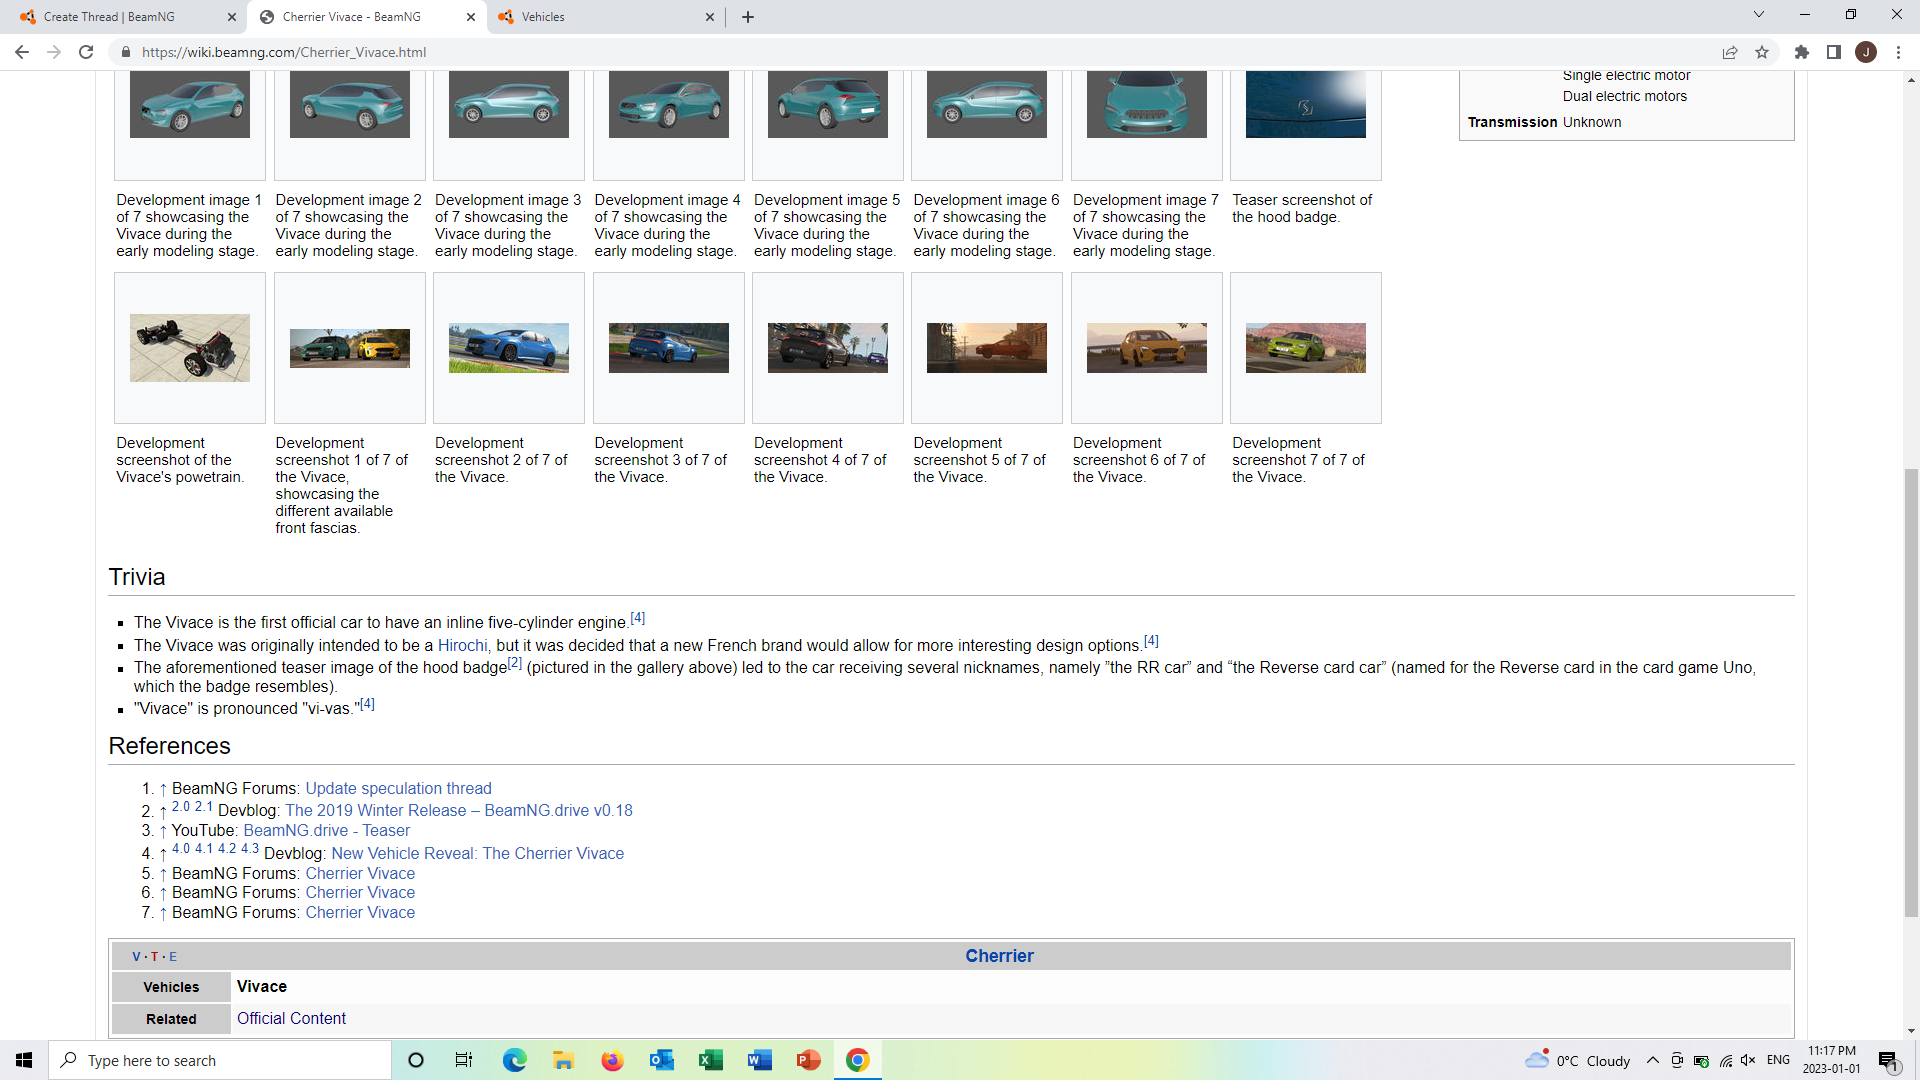Share this page via toolbar icon
1920x1080 pixels.
(x=1730, y=52)
